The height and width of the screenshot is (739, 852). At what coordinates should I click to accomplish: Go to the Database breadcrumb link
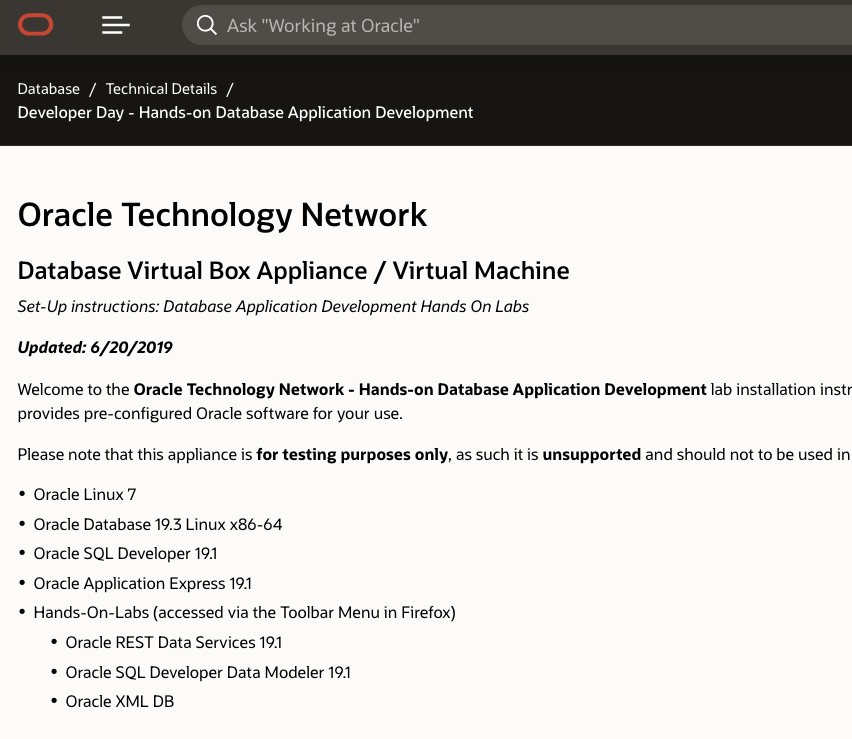tap(48, 89)
